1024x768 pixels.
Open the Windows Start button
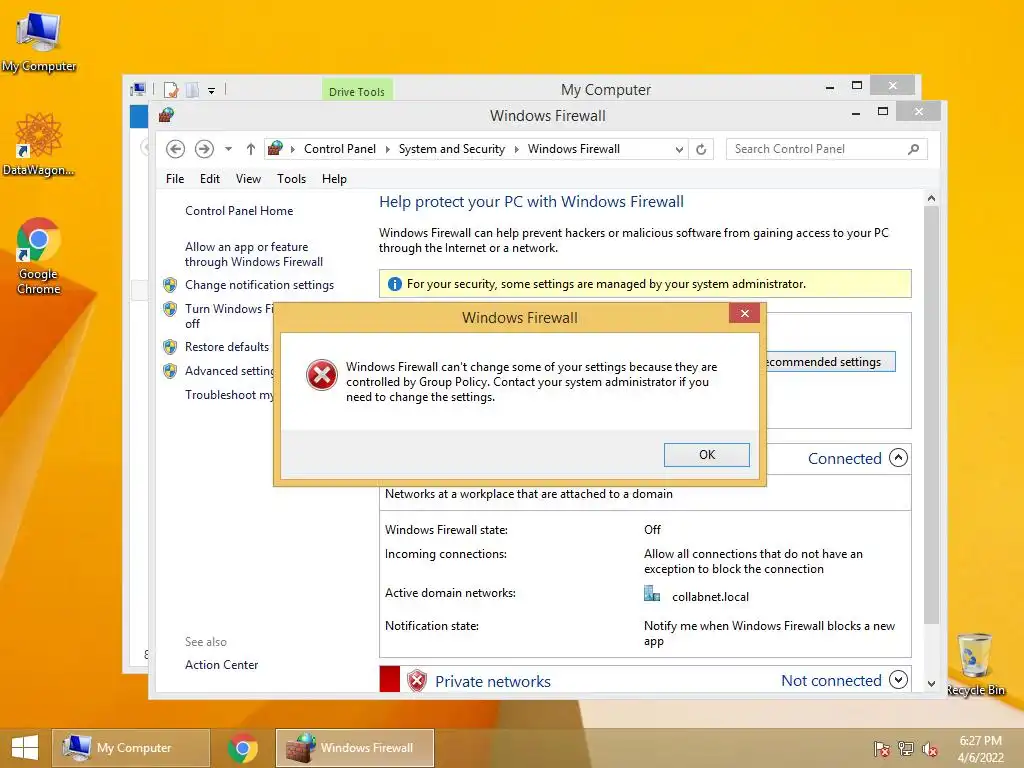[25, 748]
